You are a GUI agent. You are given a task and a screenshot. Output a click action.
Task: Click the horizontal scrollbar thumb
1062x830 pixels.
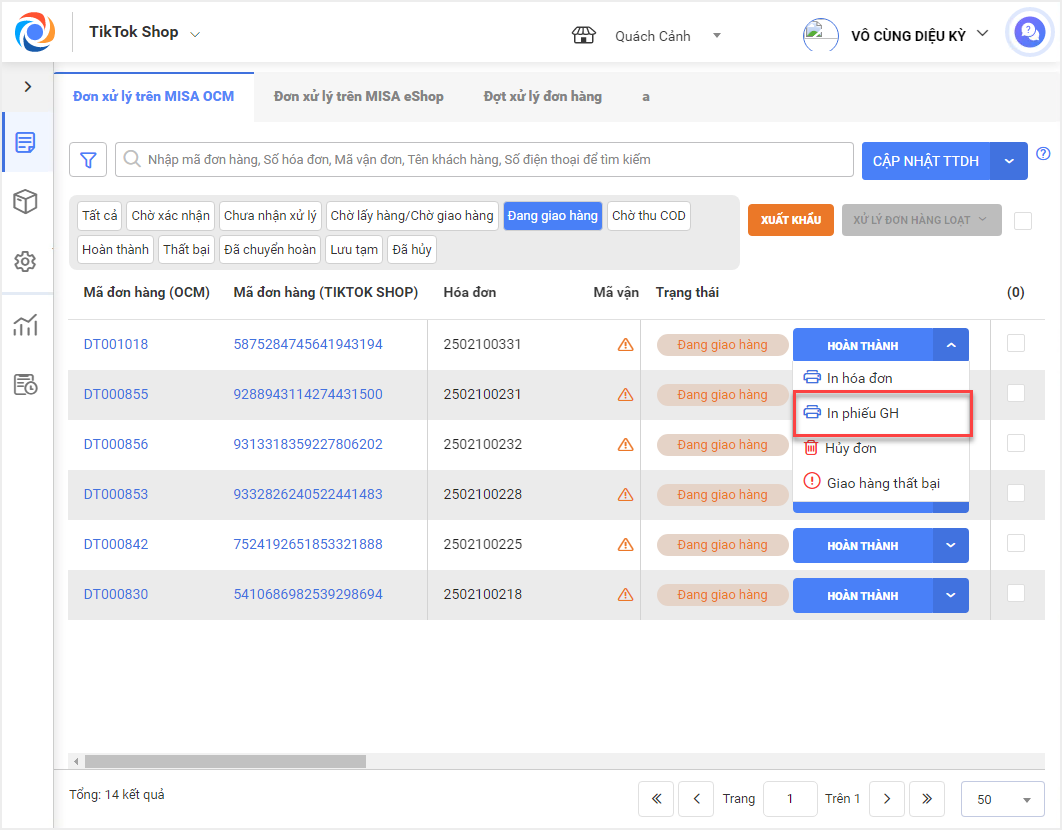[x=225, y=762]
